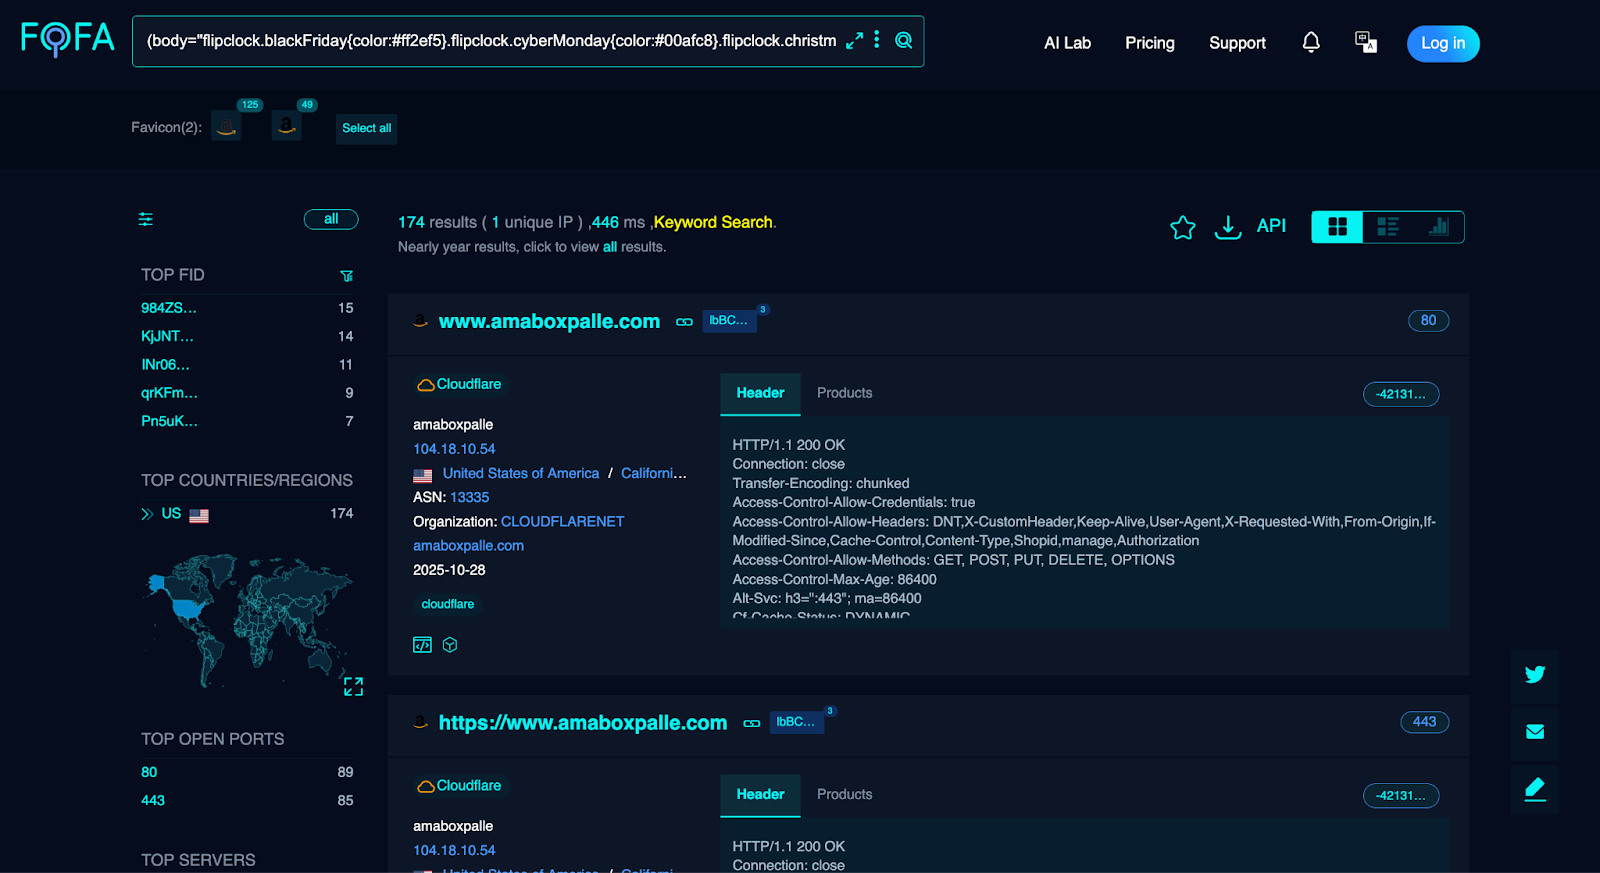Open email contact icon
This screenshot has height=873, width=1600.
(x=1535, y=732)
